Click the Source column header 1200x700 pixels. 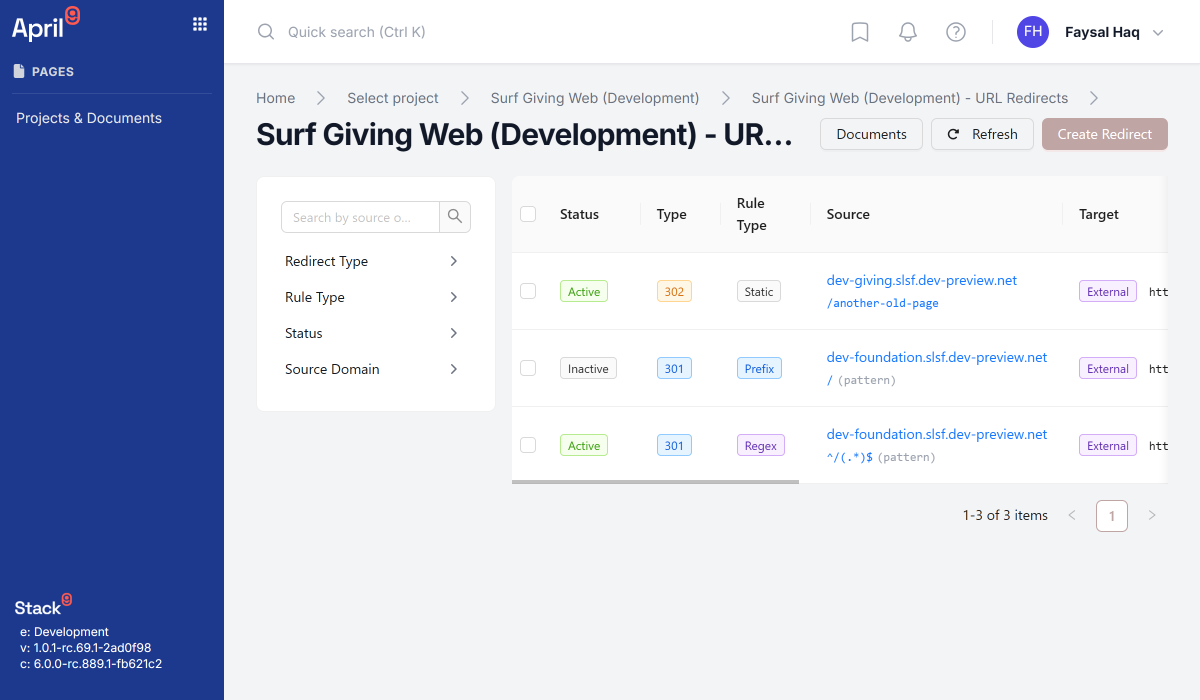click(x=848, y=214)
